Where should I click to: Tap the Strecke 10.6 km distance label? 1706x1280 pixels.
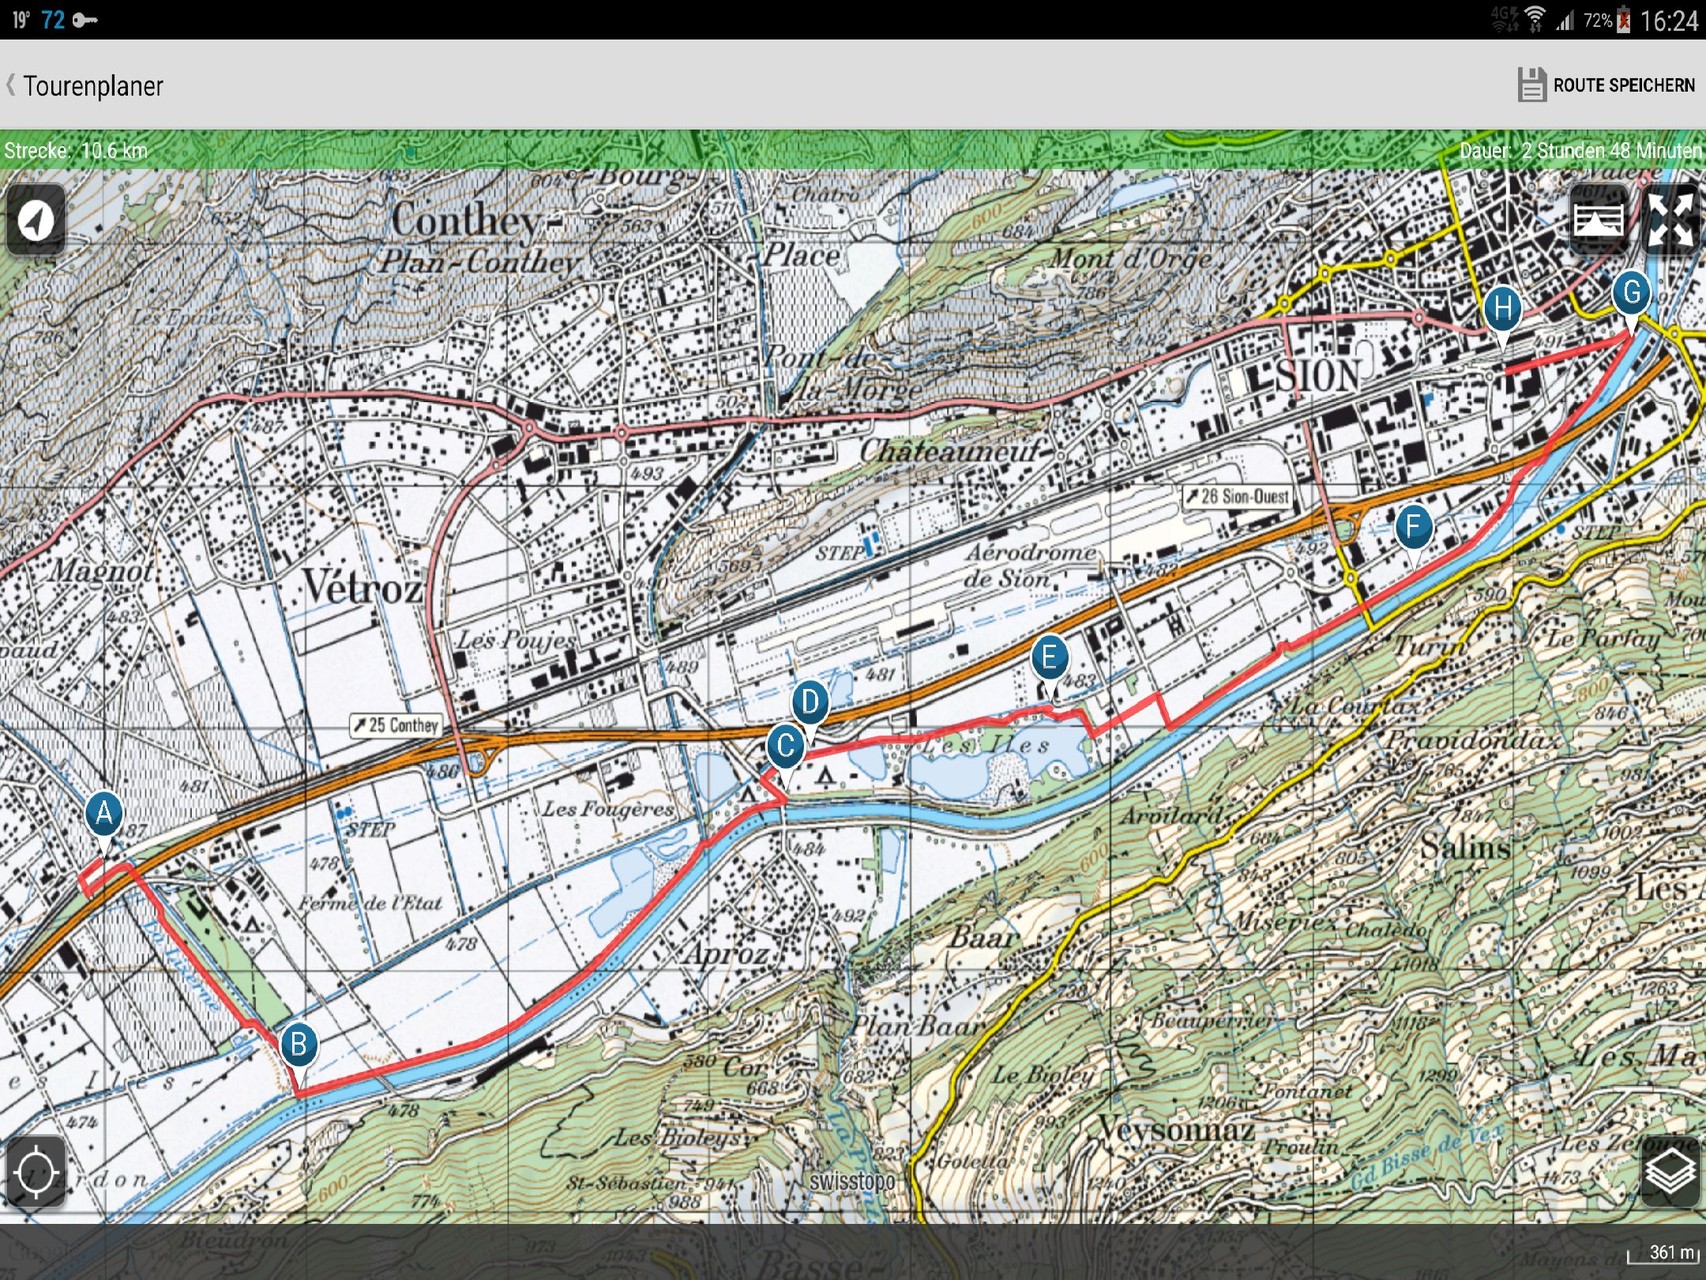(x=76, y=151)
